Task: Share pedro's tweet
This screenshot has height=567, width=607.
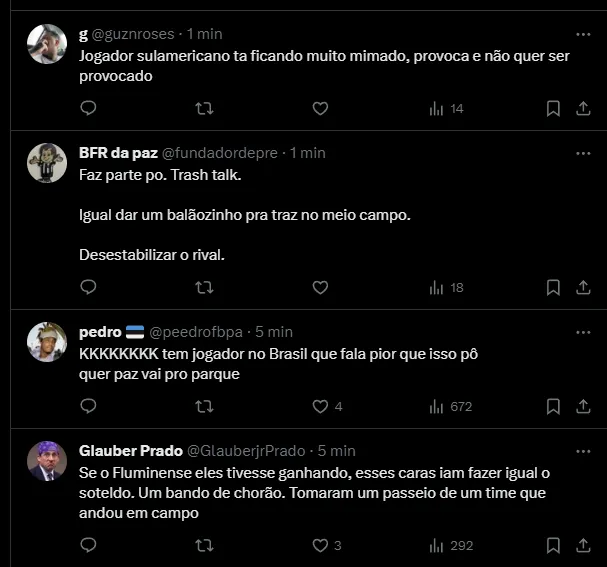Action: coord(583,407)
